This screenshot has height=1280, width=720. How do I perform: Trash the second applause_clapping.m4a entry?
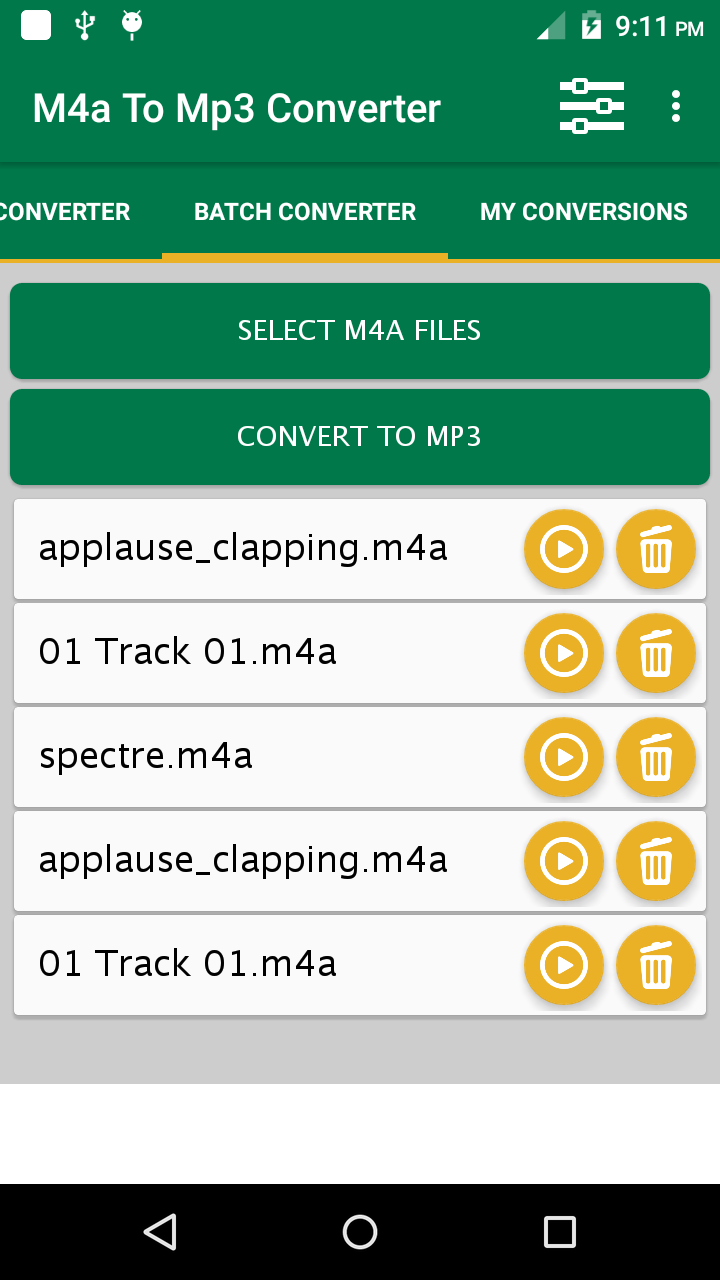coord(655,861)
